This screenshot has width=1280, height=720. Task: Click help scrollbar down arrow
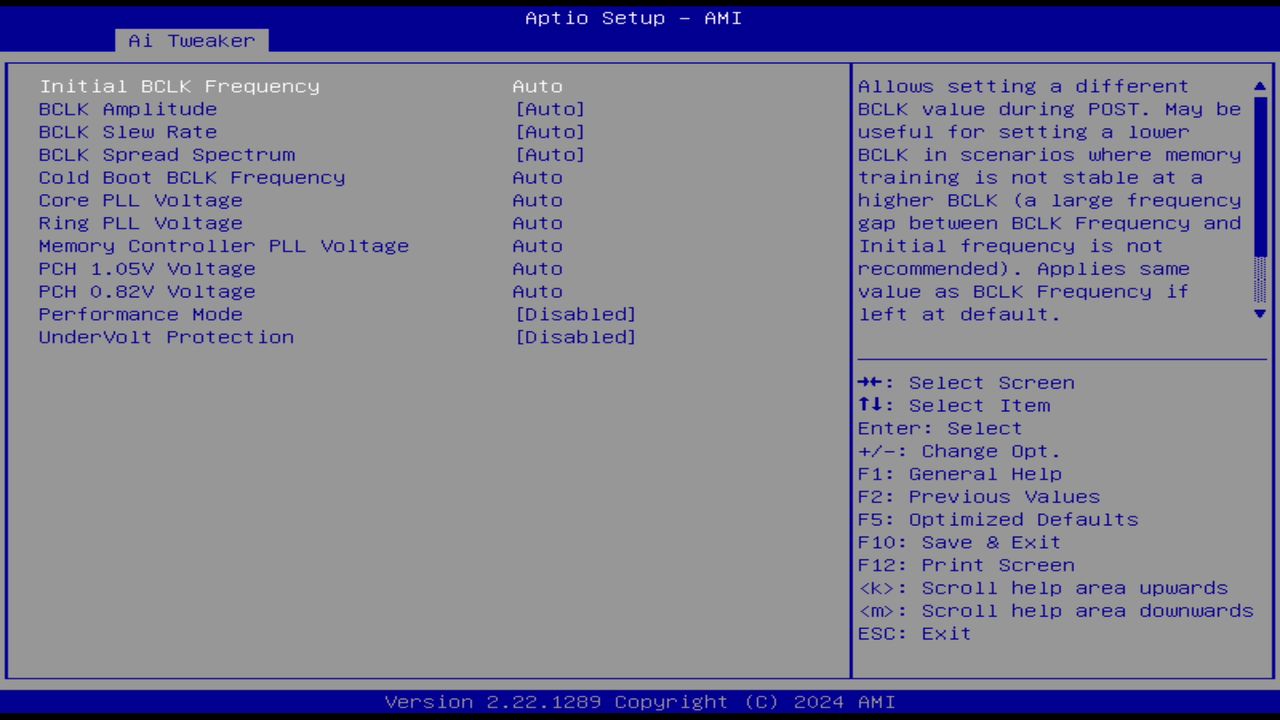tap(1260, 314)
